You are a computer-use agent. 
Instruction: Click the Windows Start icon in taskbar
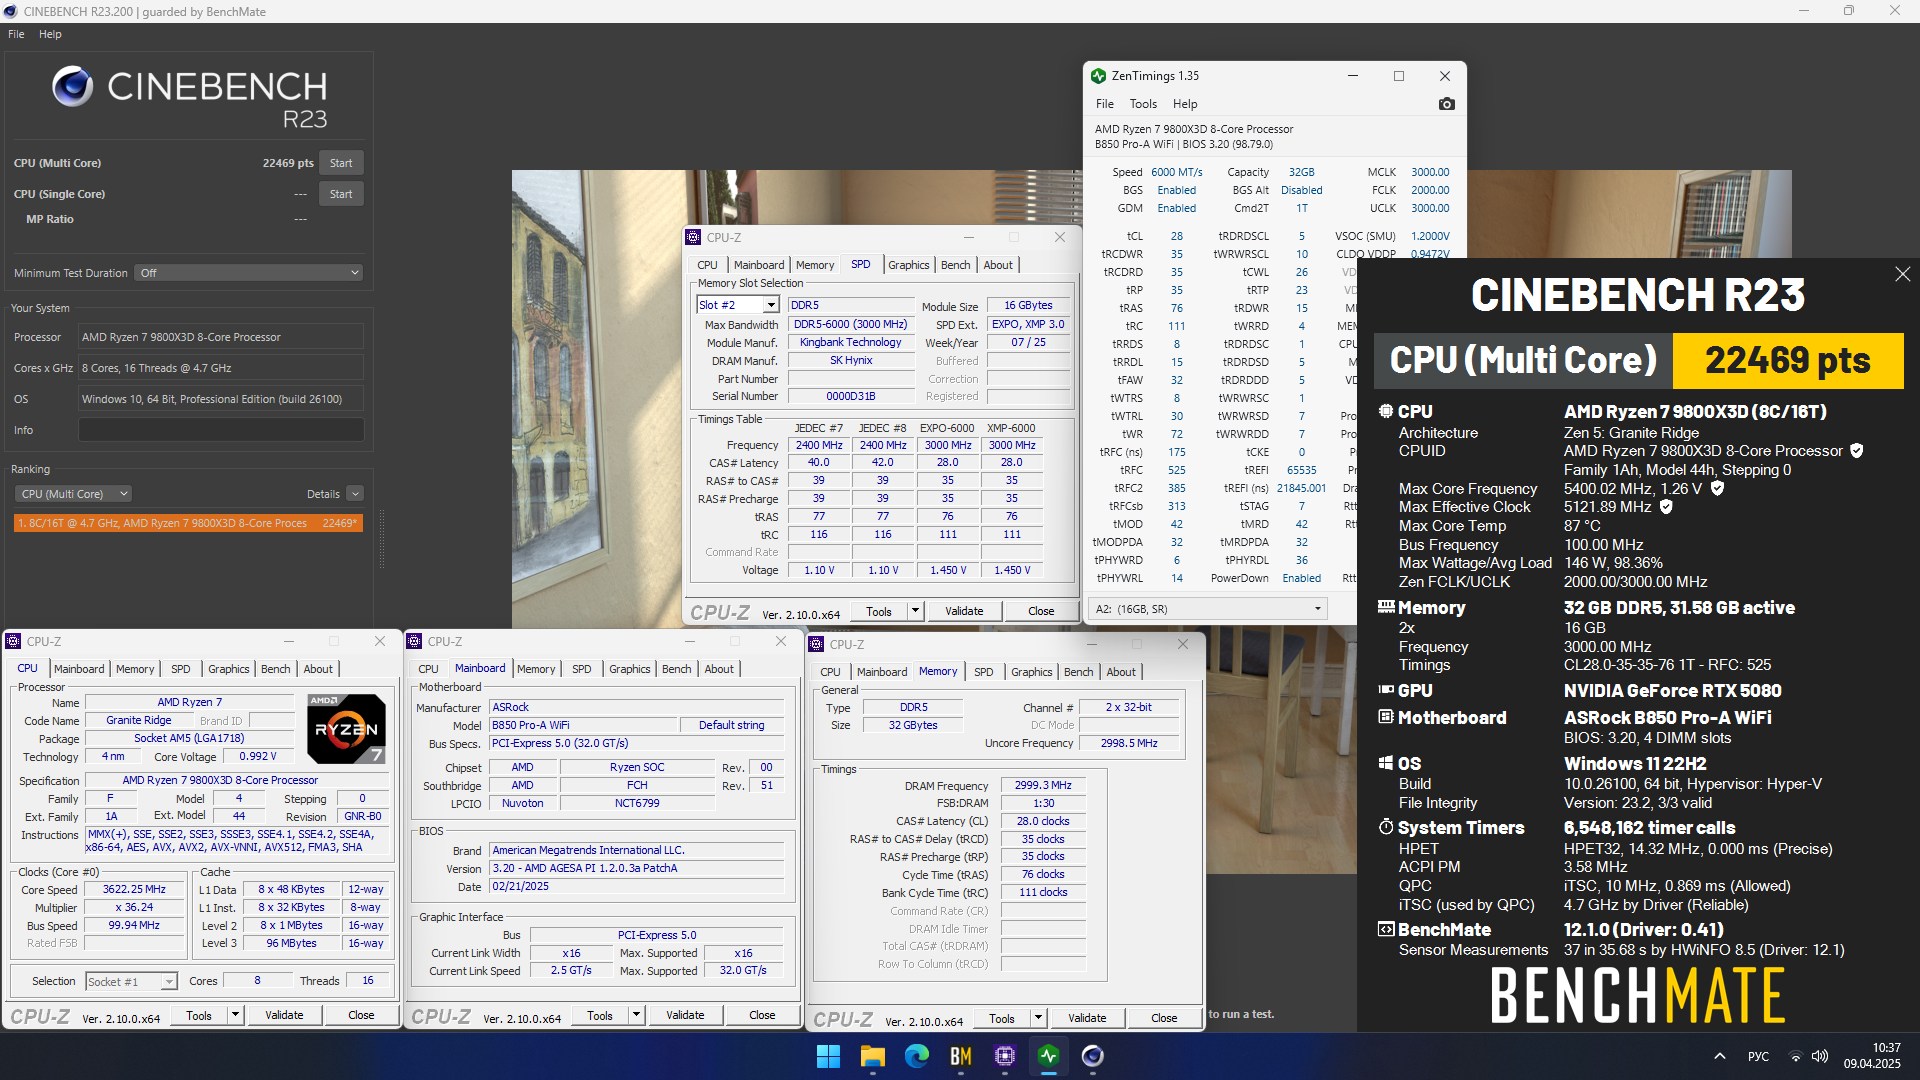click(828, 1056)
